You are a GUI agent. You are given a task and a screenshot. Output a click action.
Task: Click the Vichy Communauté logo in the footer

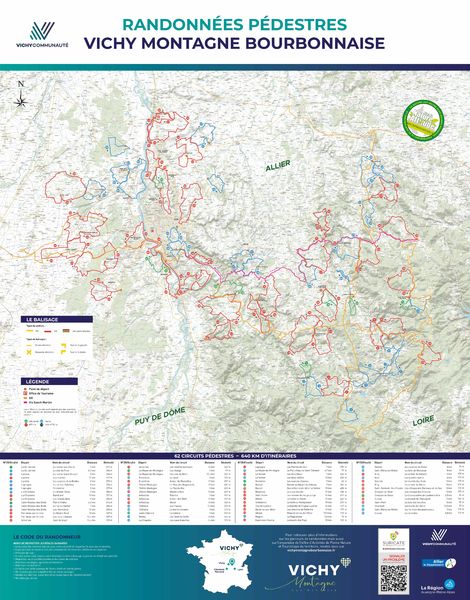point(439,537)
